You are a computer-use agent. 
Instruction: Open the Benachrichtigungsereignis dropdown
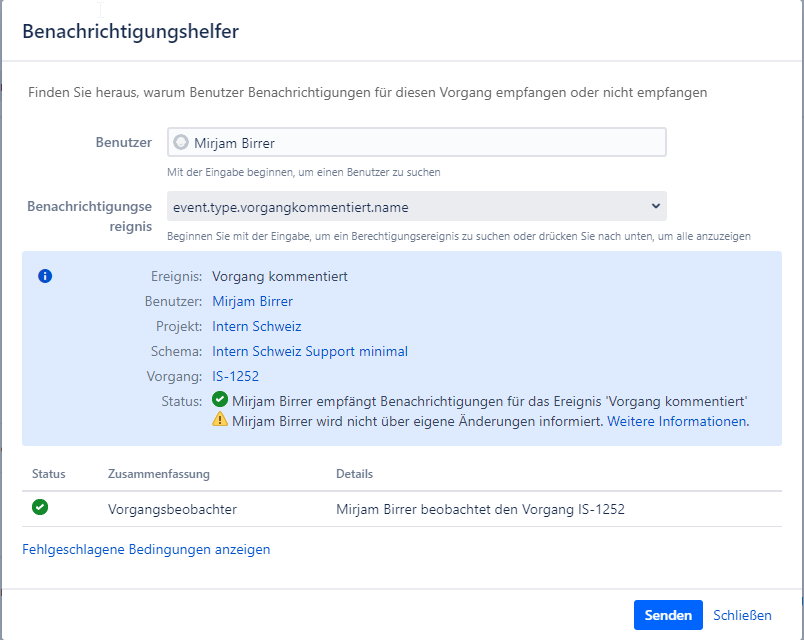417,207
